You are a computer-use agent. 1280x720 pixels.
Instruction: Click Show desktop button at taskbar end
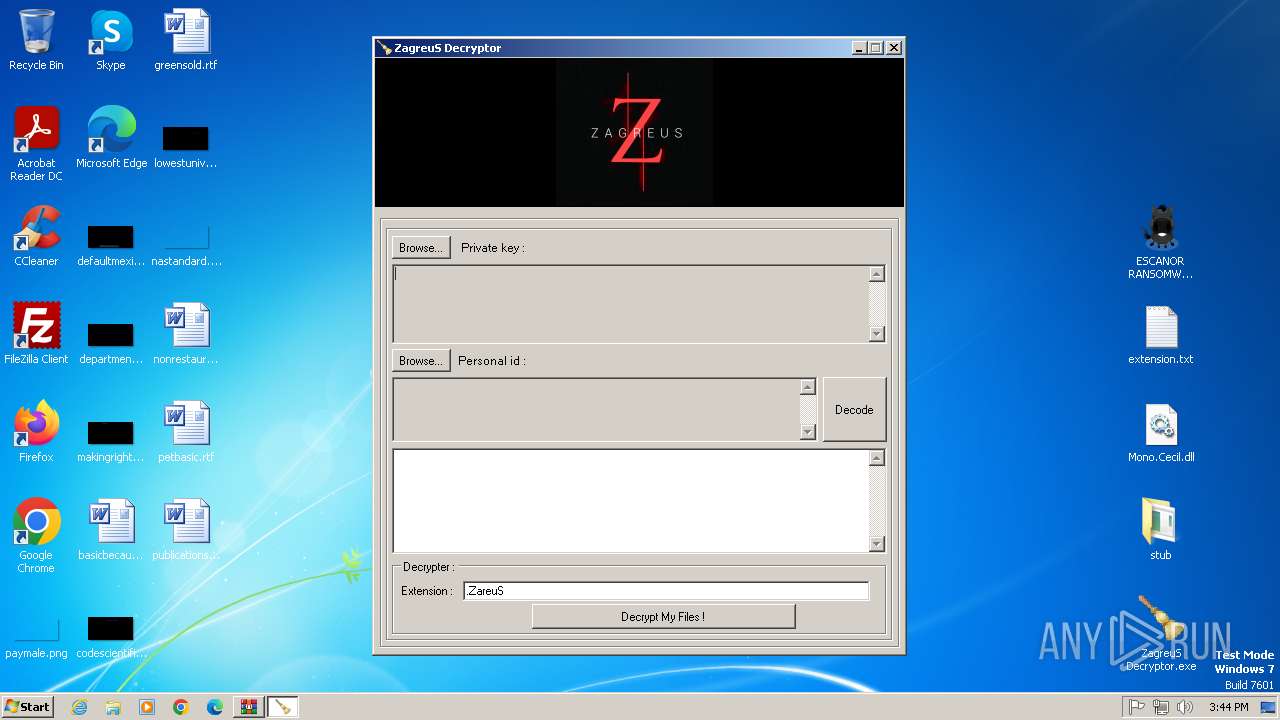pos(1267,707)
